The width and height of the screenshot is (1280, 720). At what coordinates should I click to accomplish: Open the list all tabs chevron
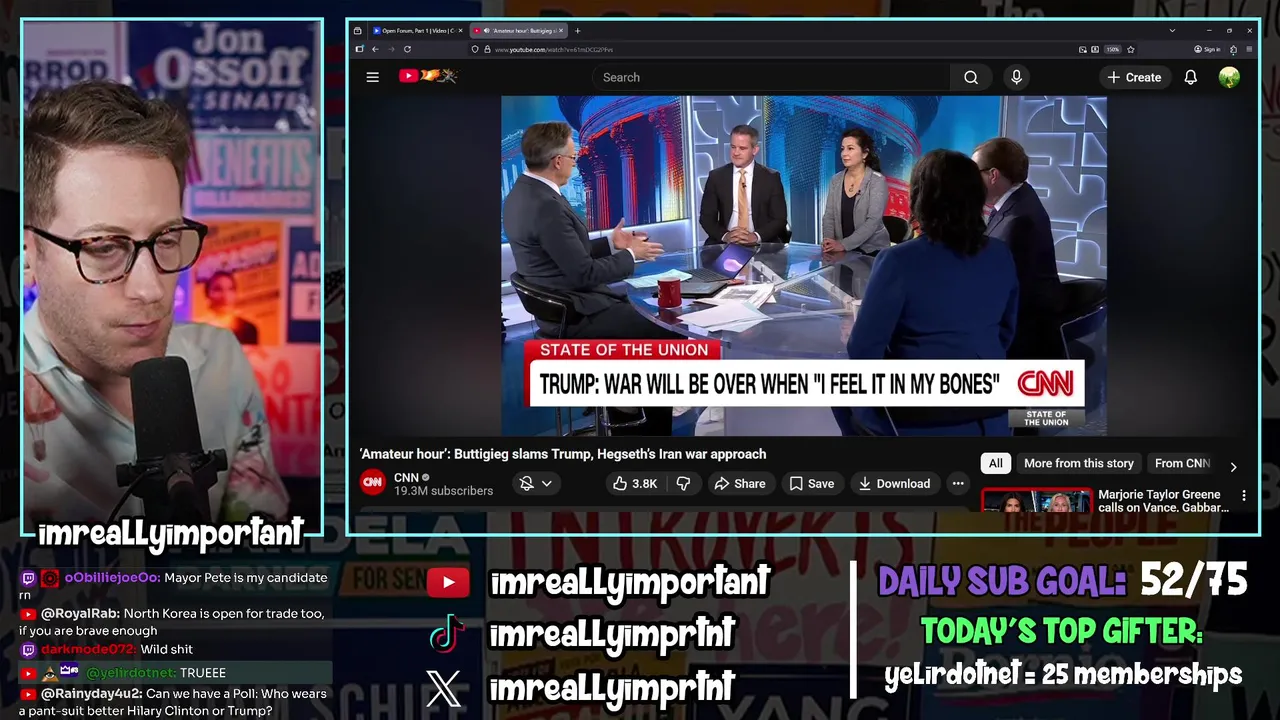[x=1172, y=31]
